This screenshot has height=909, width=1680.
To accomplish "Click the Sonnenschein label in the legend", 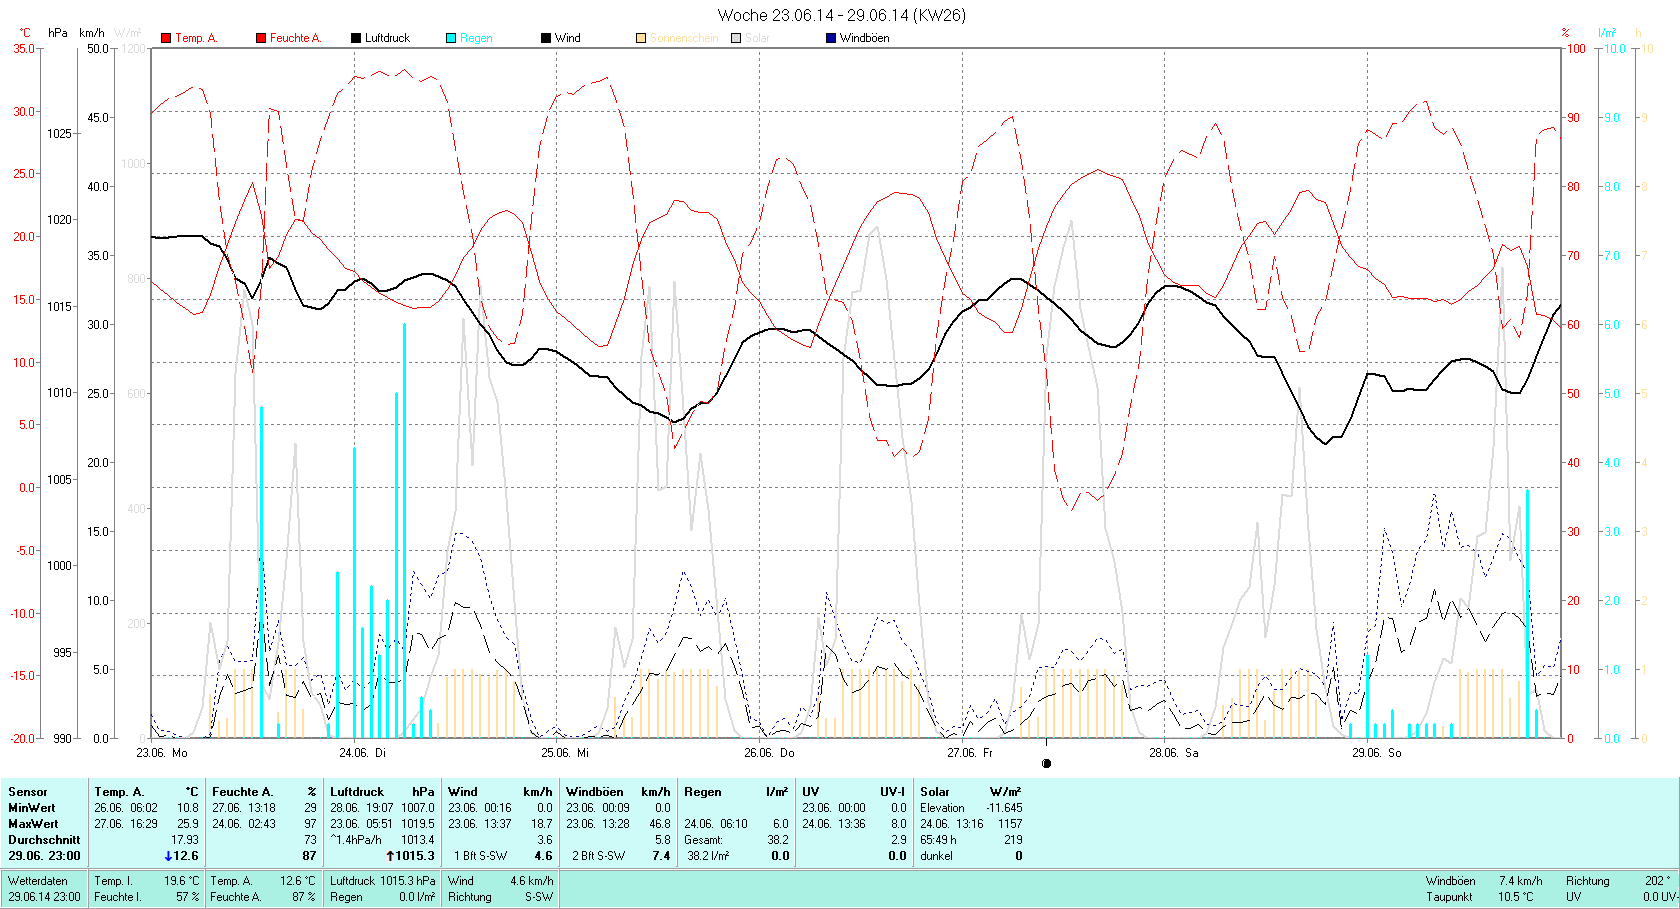I will pos(684,38).
